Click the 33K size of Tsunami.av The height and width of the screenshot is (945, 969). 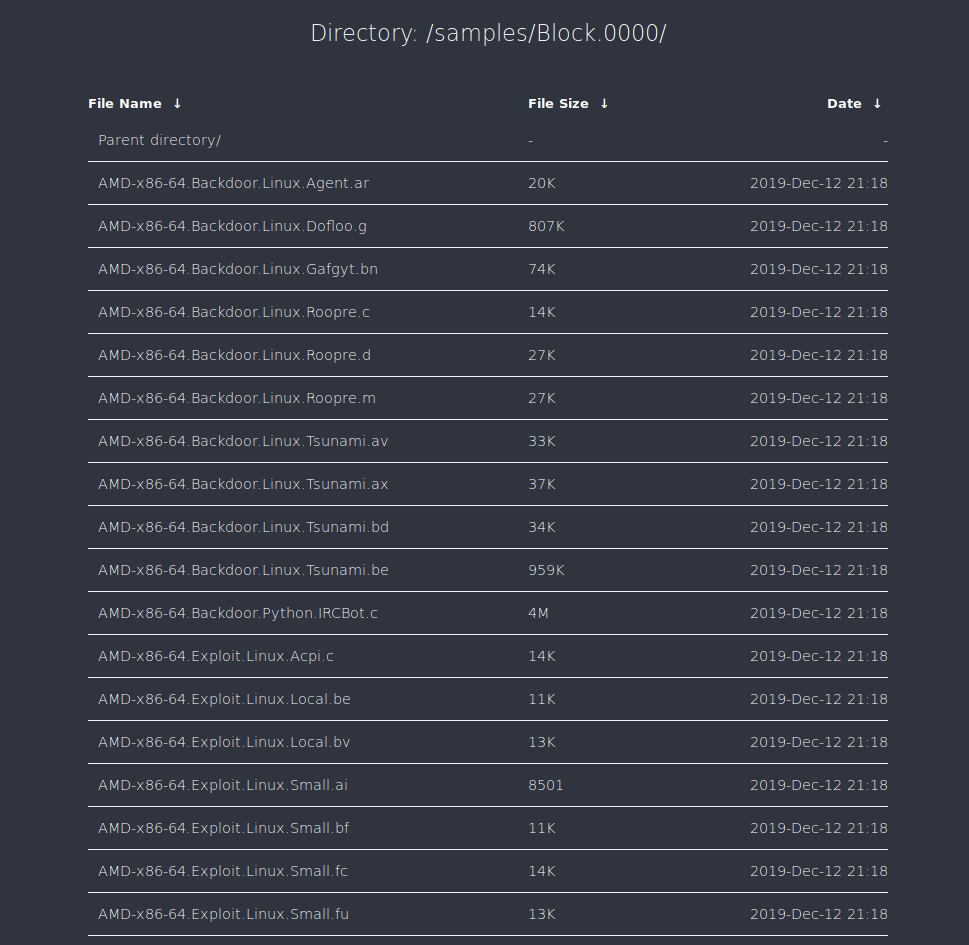pyautogui.click(x=542, y=441)
